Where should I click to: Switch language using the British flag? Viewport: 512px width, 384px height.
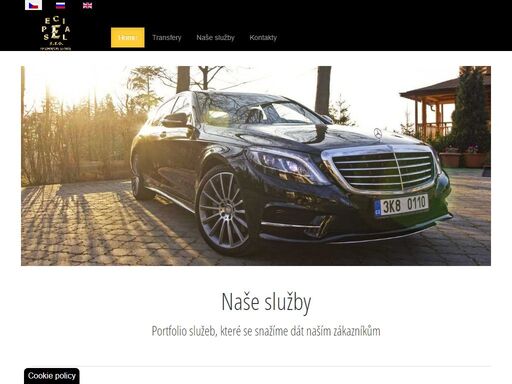87,5
